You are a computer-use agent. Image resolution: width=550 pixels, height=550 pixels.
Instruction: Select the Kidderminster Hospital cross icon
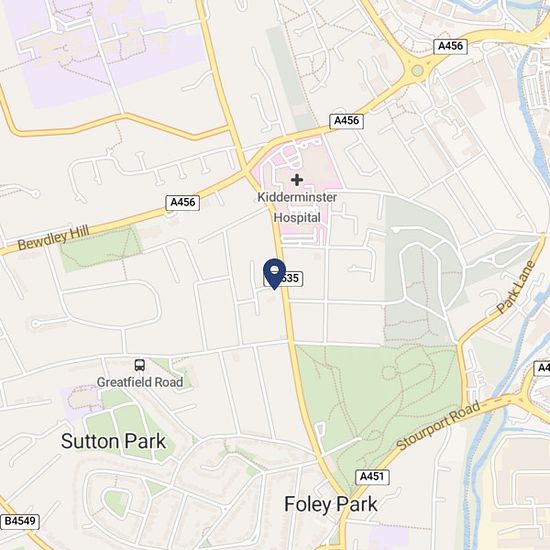[297, 180]
